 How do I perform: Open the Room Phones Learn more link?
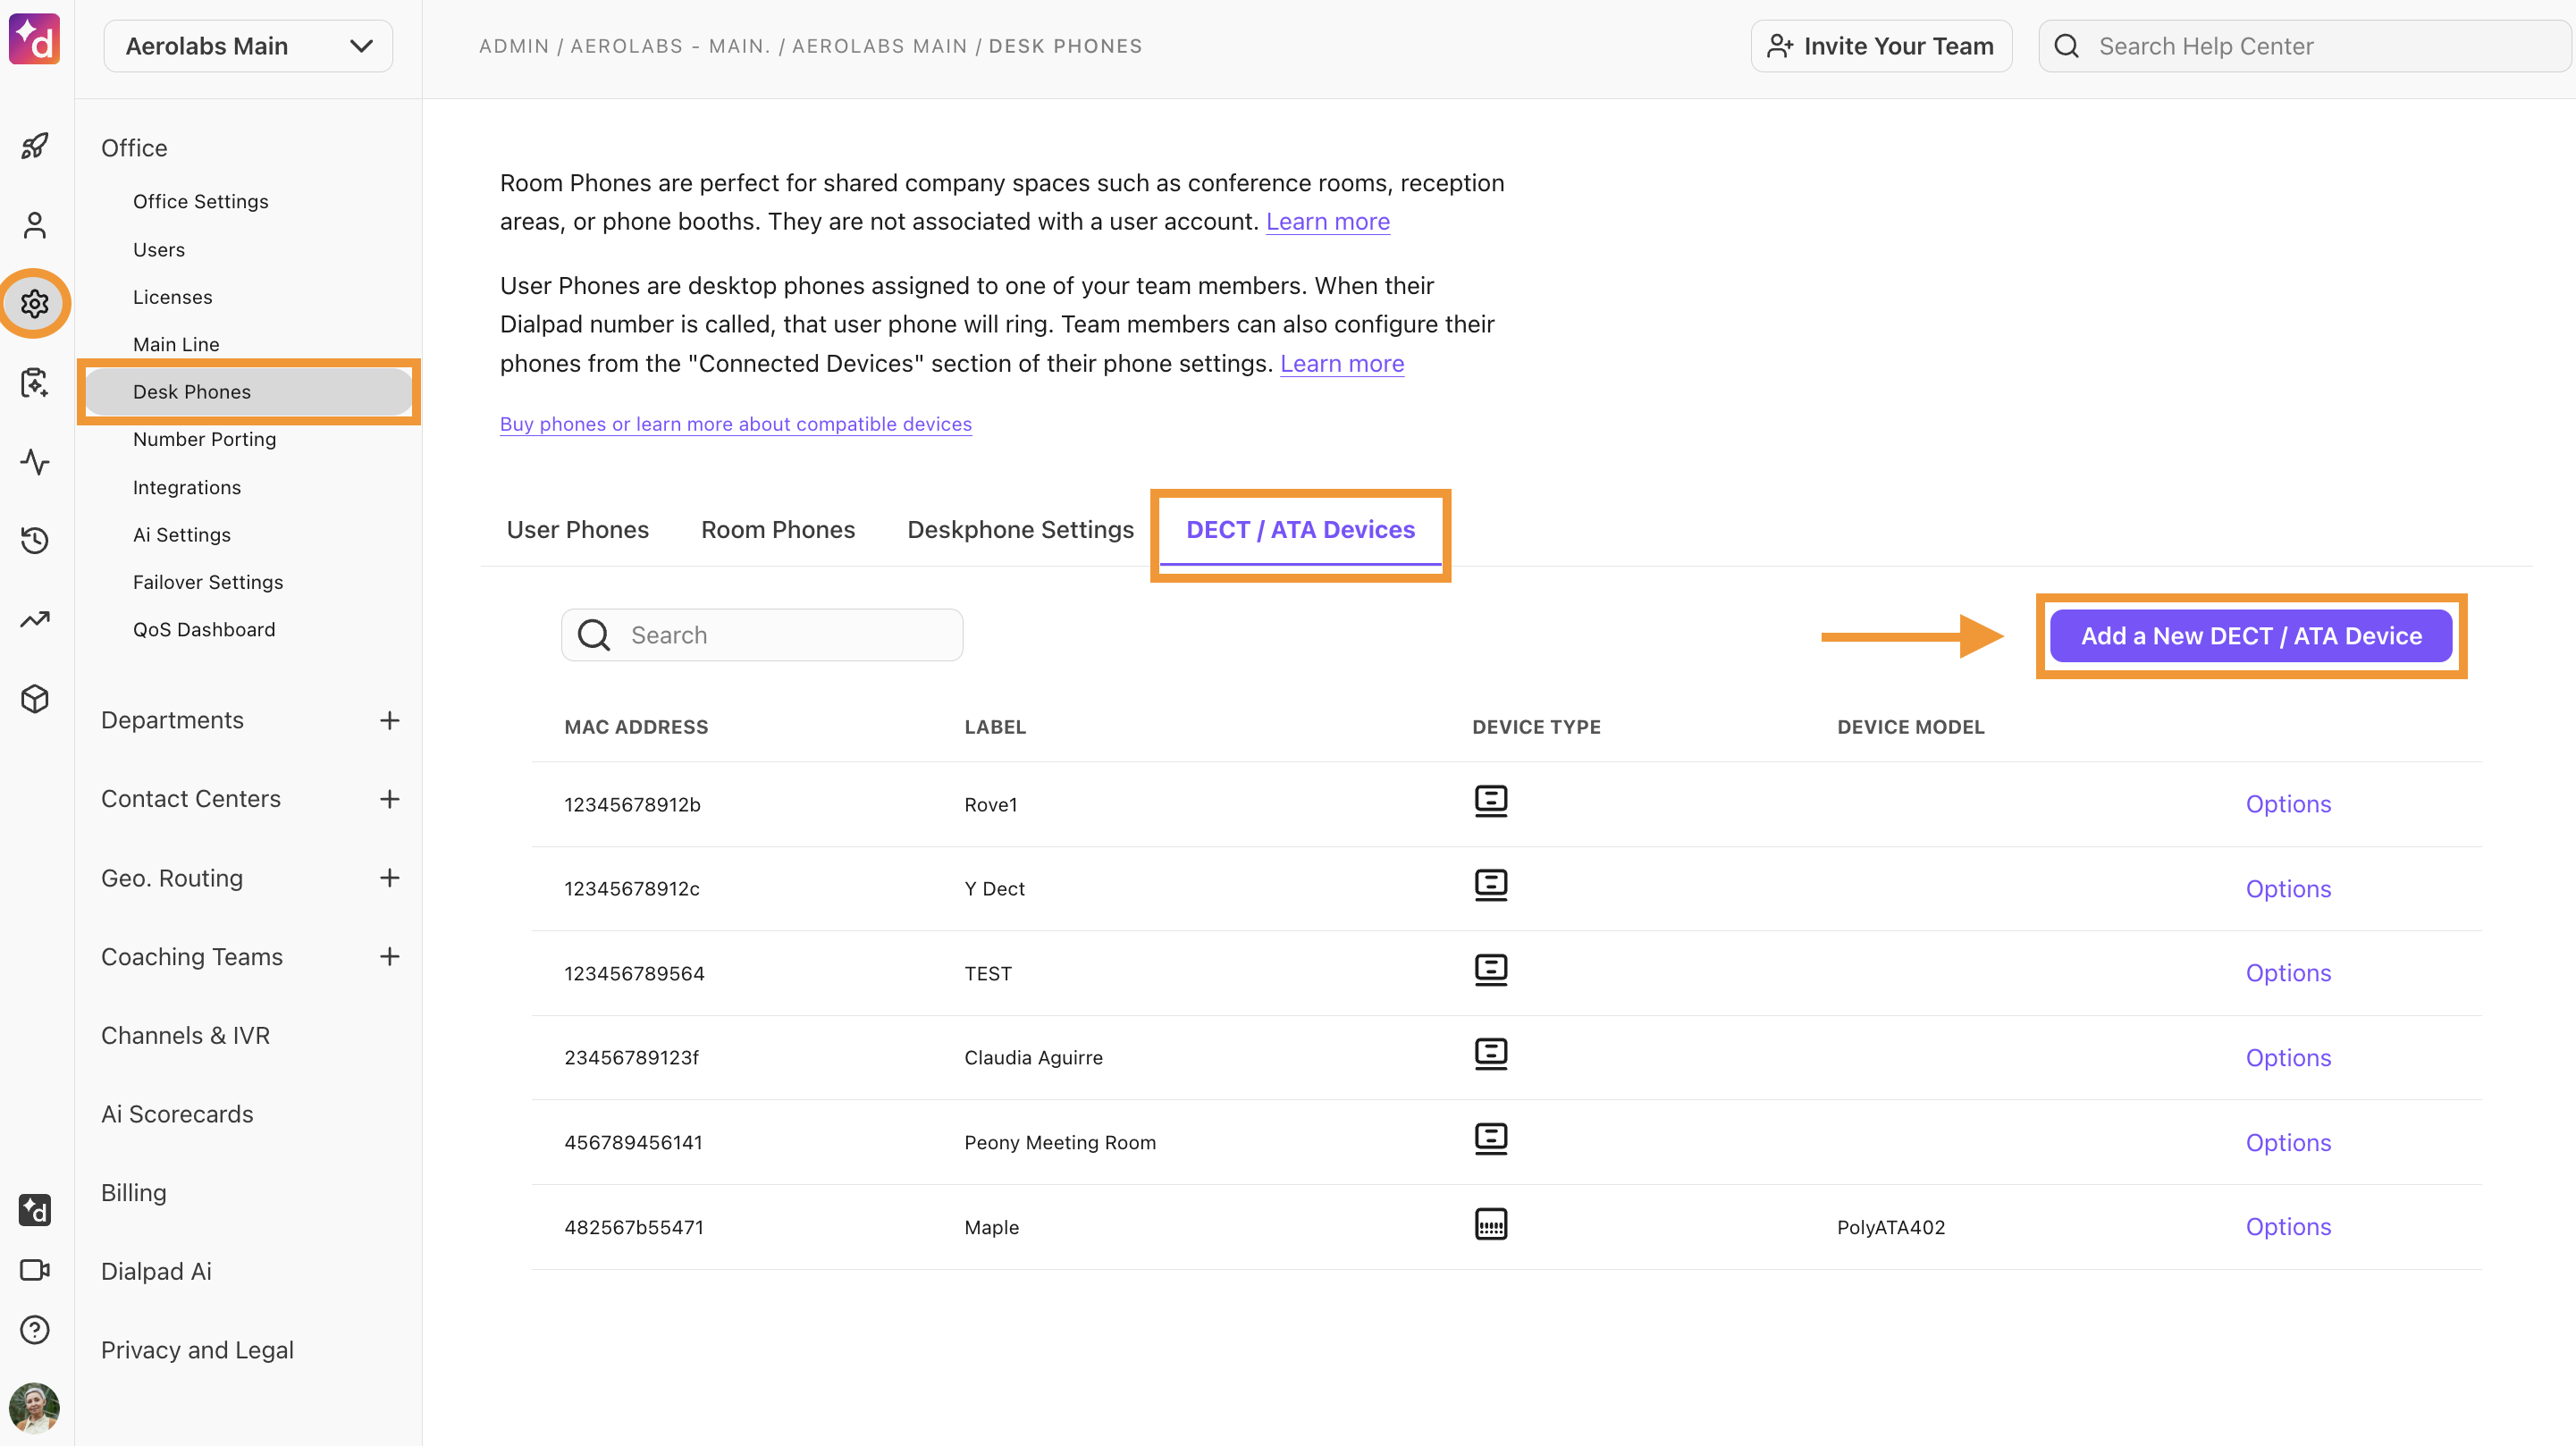[1327, 221]
